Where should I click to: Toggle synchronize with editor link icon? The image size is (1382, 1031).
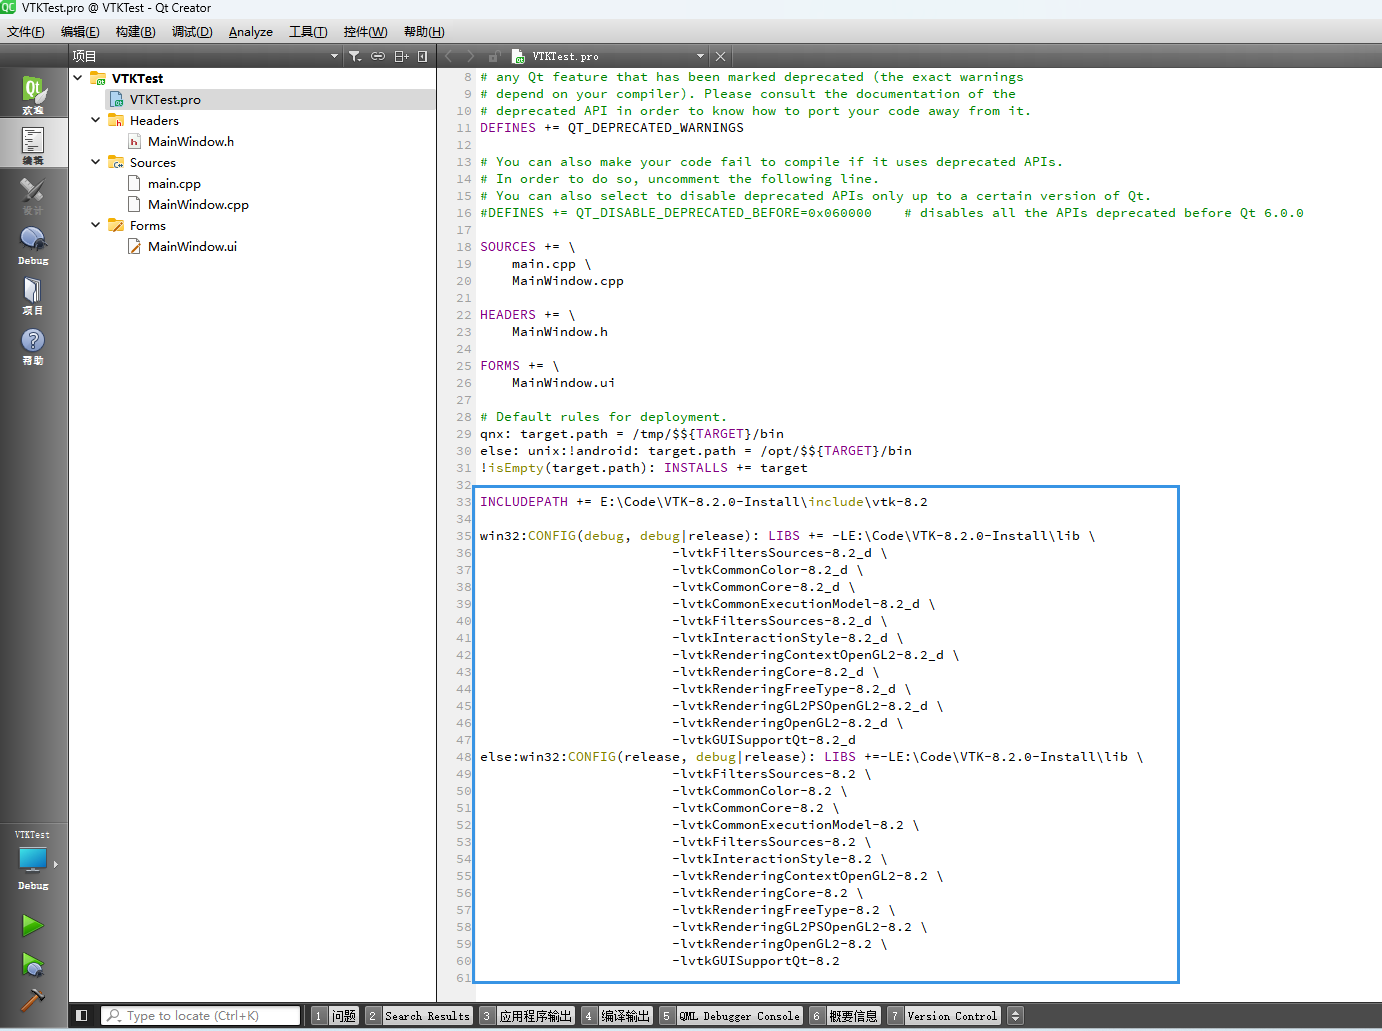pos(378,57)
